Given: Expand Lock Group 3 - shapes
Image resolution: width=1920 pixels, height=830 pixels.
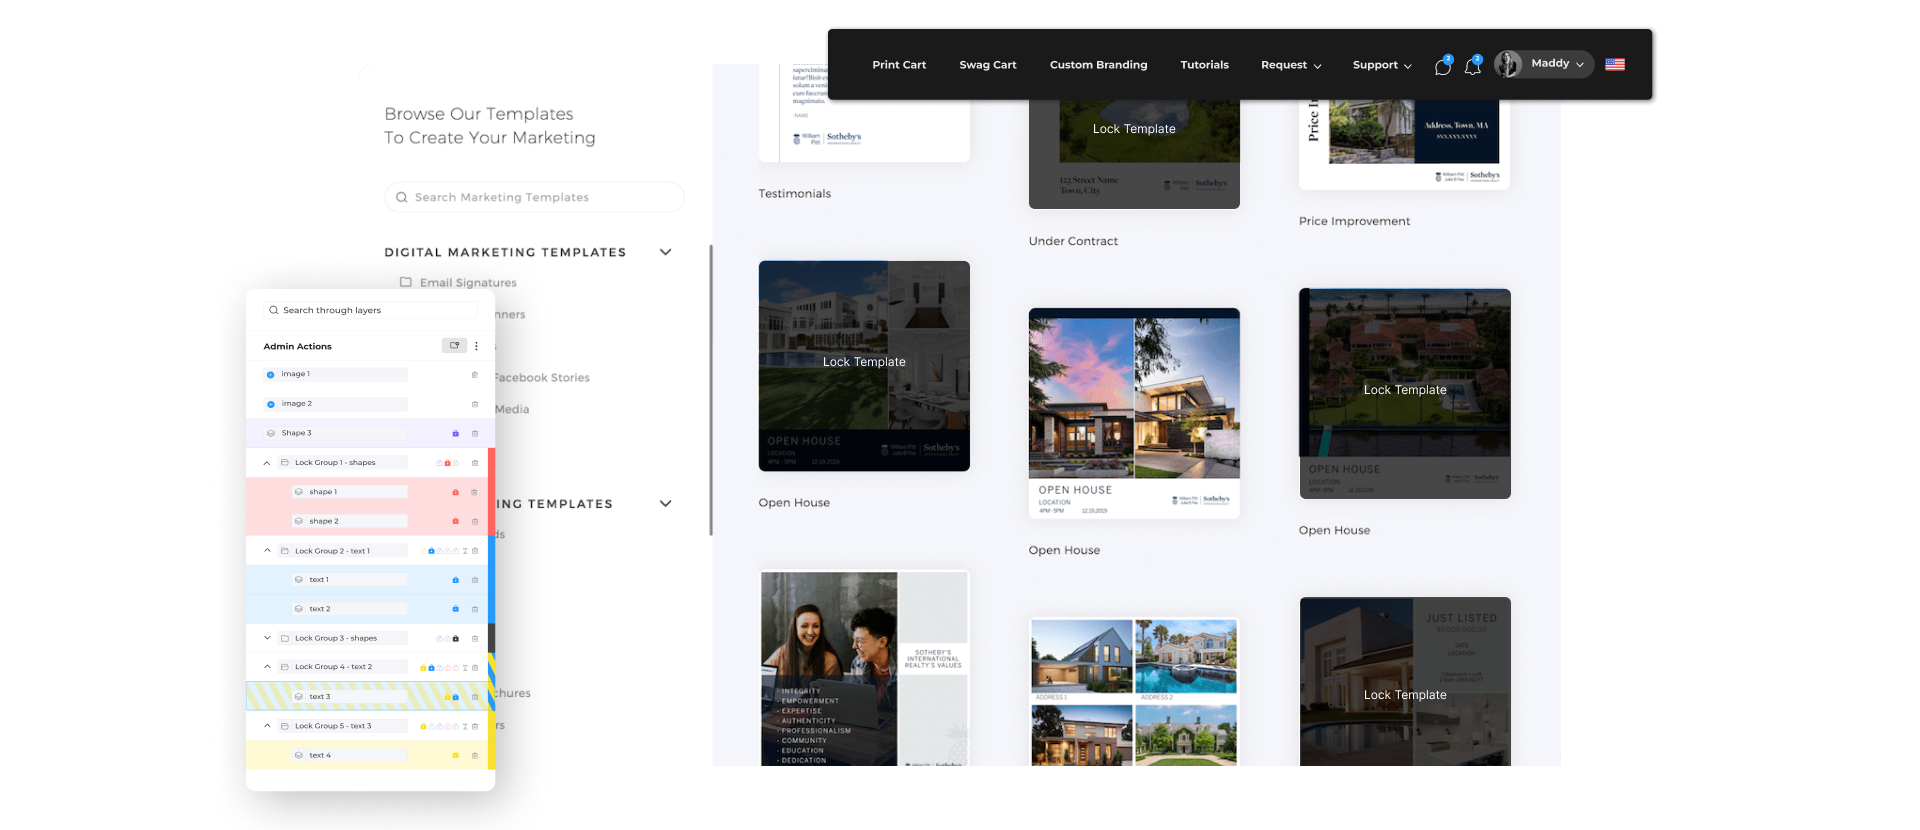Looking at the screenshot, I should [x=267, y=638].
